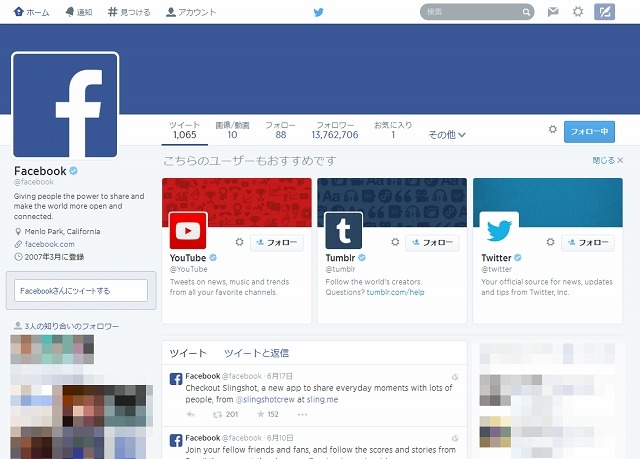
Task: Click the compose new tweet button
Action: pyautogui.click(x=604, y=12)
